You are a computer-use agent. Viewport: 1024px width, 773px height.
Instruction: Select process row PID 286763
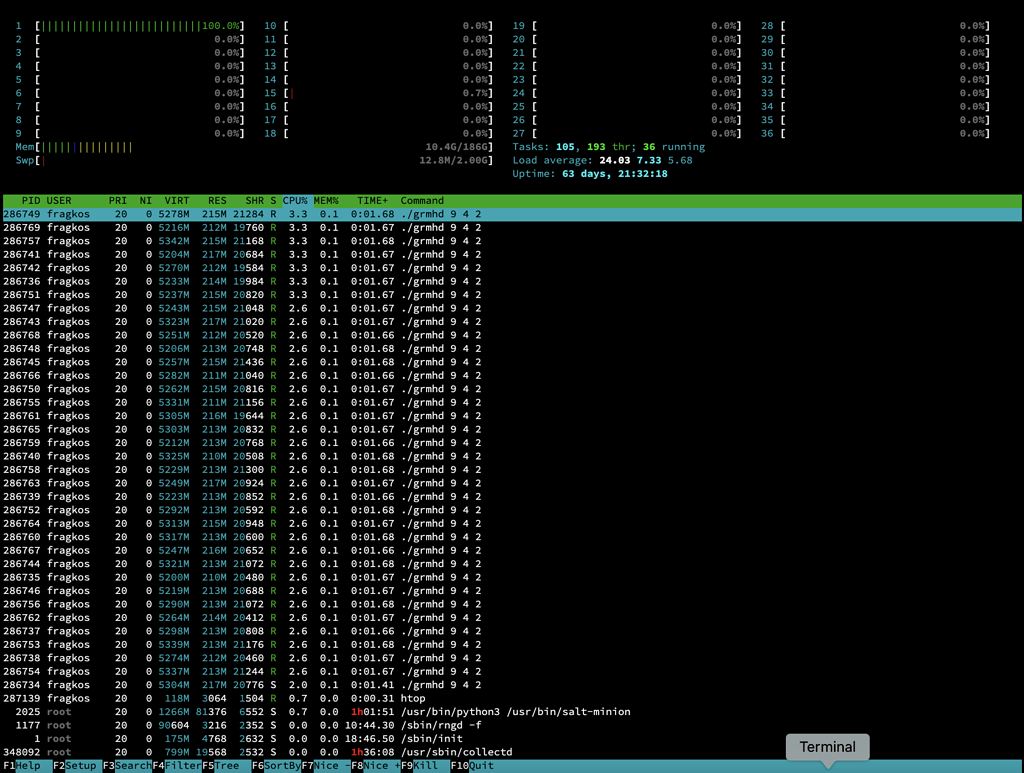[512, 483]
